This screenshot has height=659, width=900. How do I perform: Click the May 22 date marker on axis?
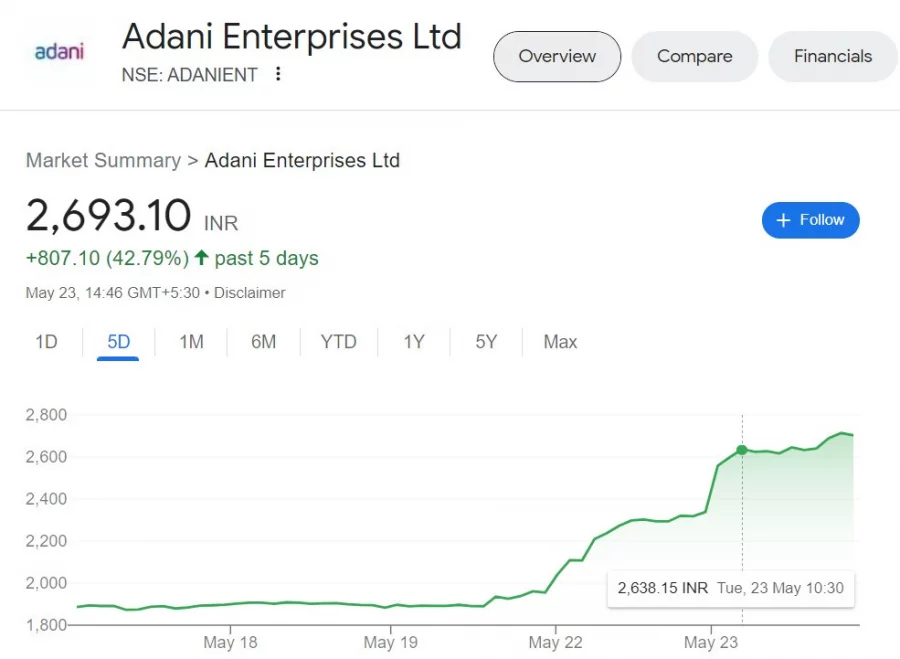tap(555, 642)
